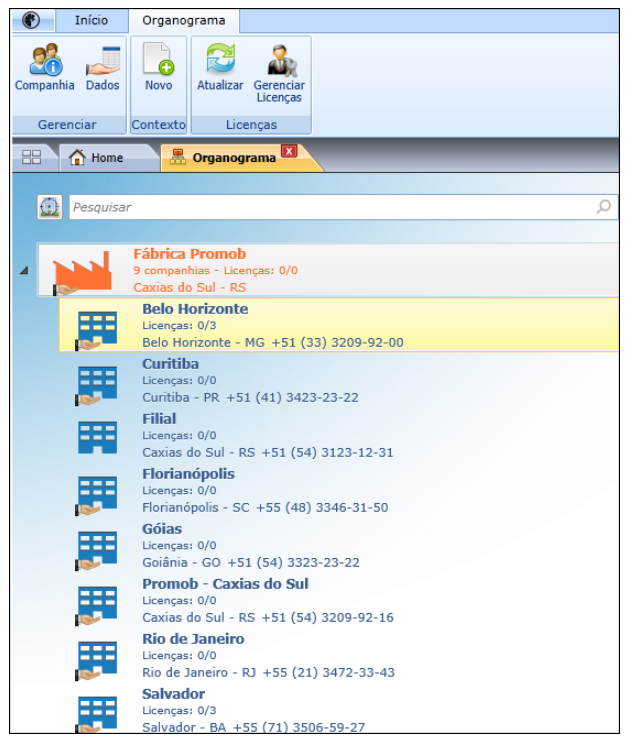Click 'Belo Horizonte - MG +51 (33) 3209-92-00'
Image resolution: width=642 pixels, height=742 pixels.
click(x=273, y=342)
